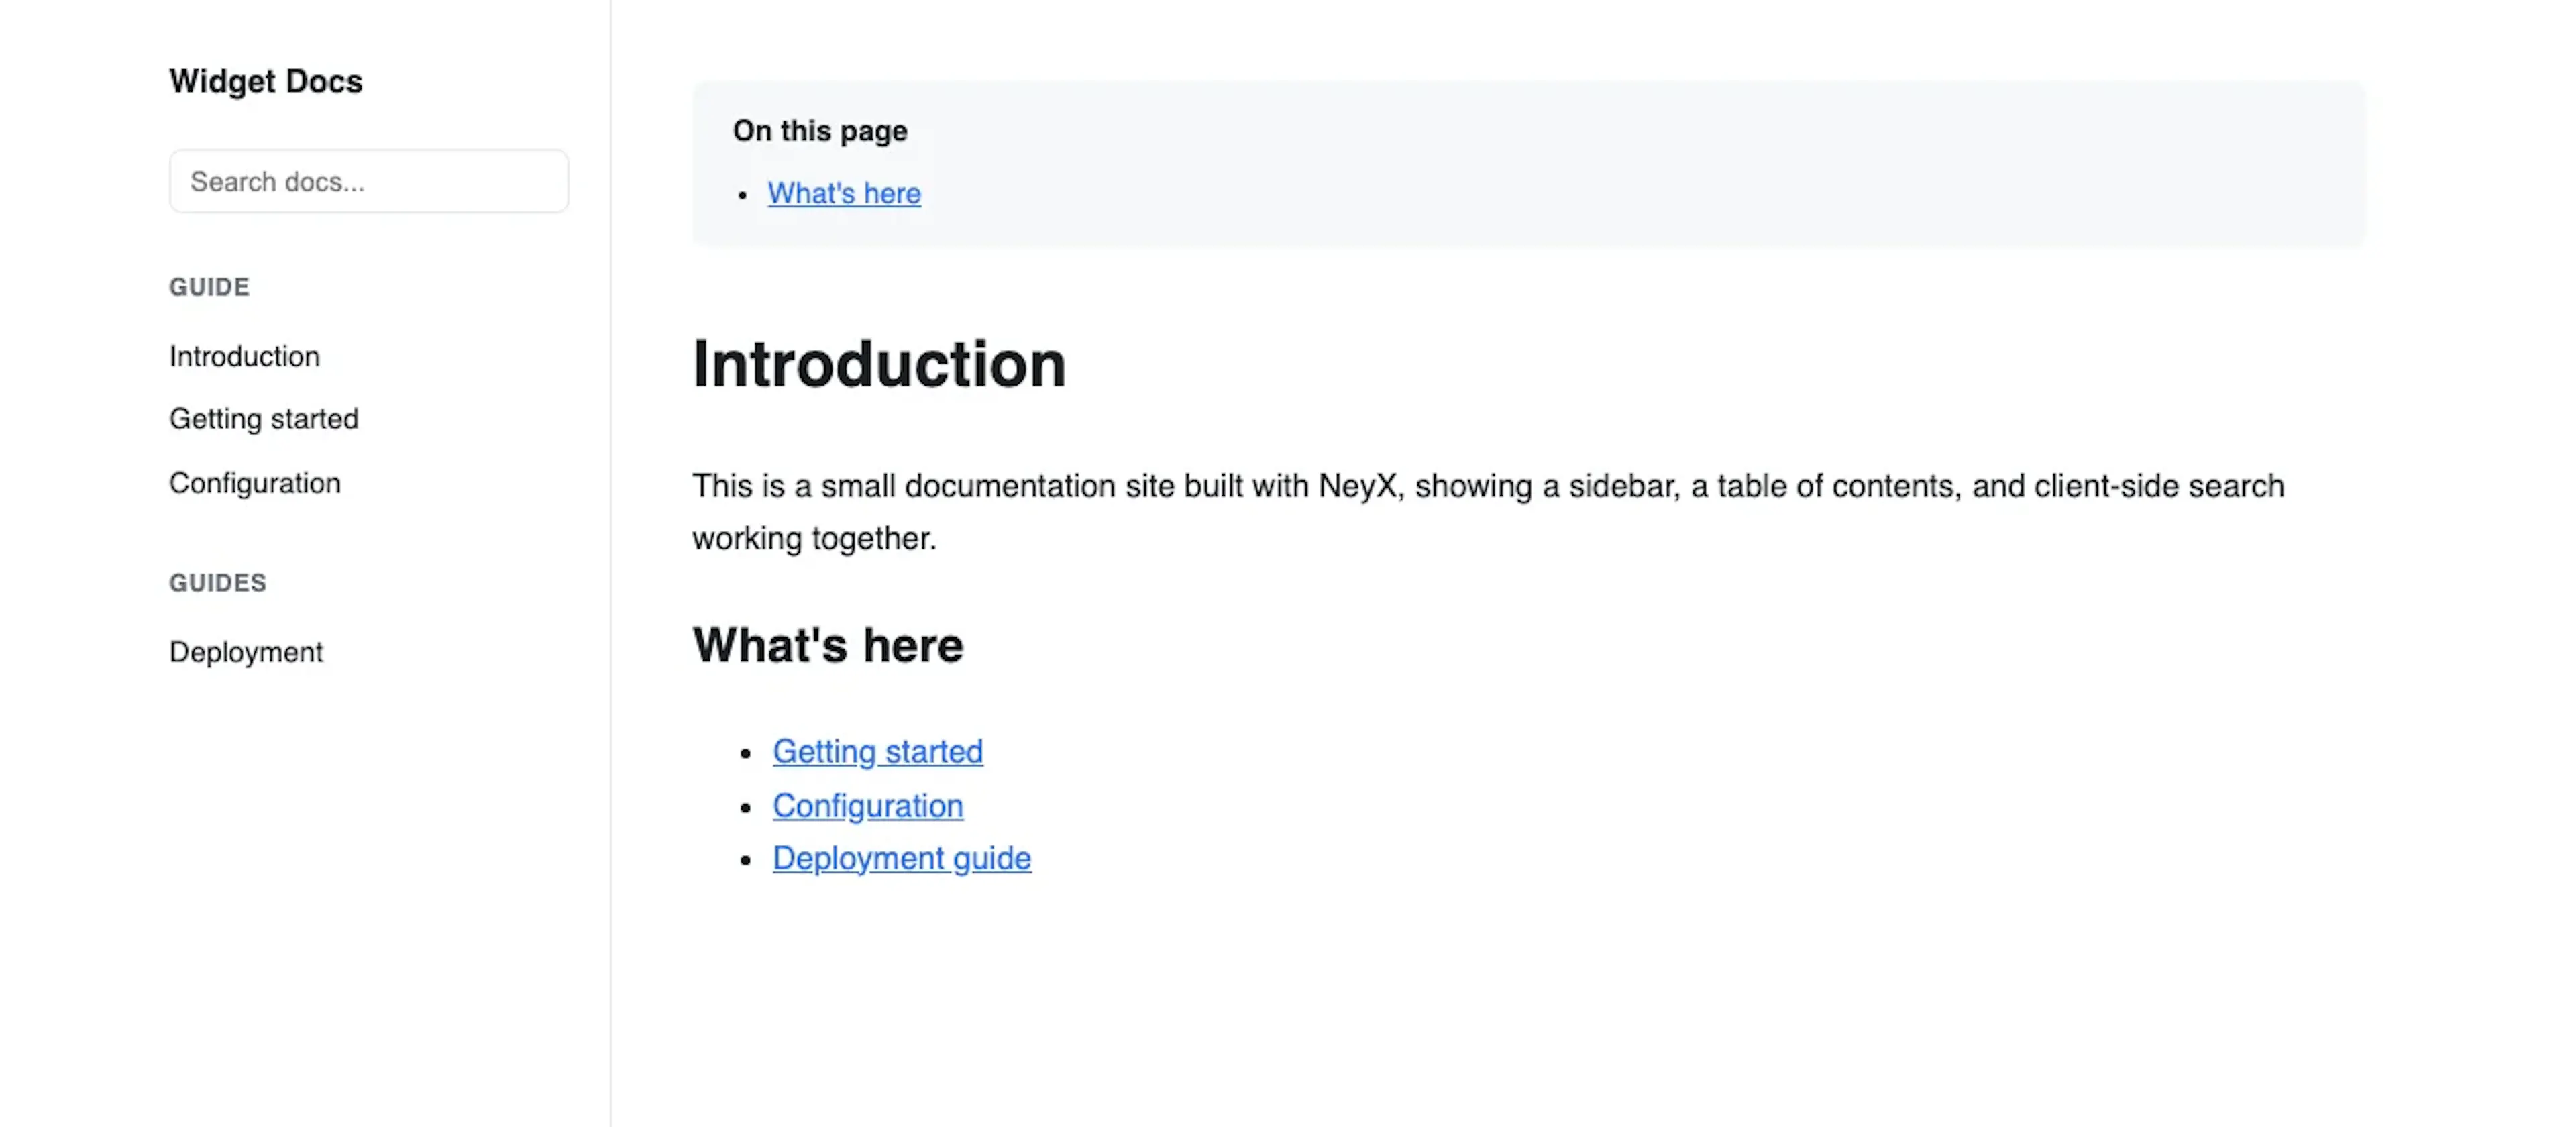Focus the Search docs input field

(x=369, y=181)
